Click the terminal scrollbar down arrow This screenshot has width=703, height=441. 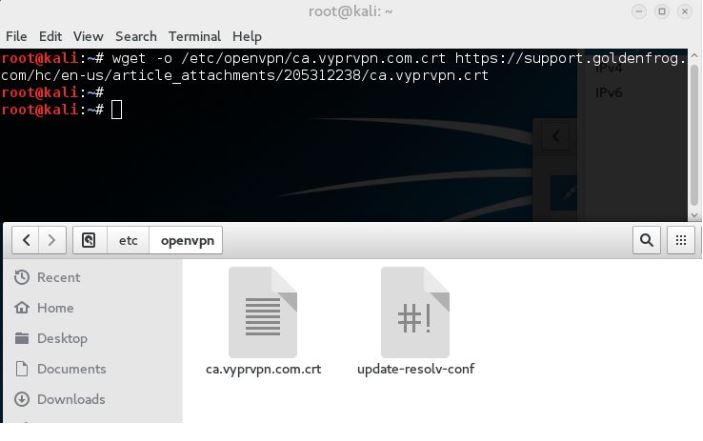(694, 216)
